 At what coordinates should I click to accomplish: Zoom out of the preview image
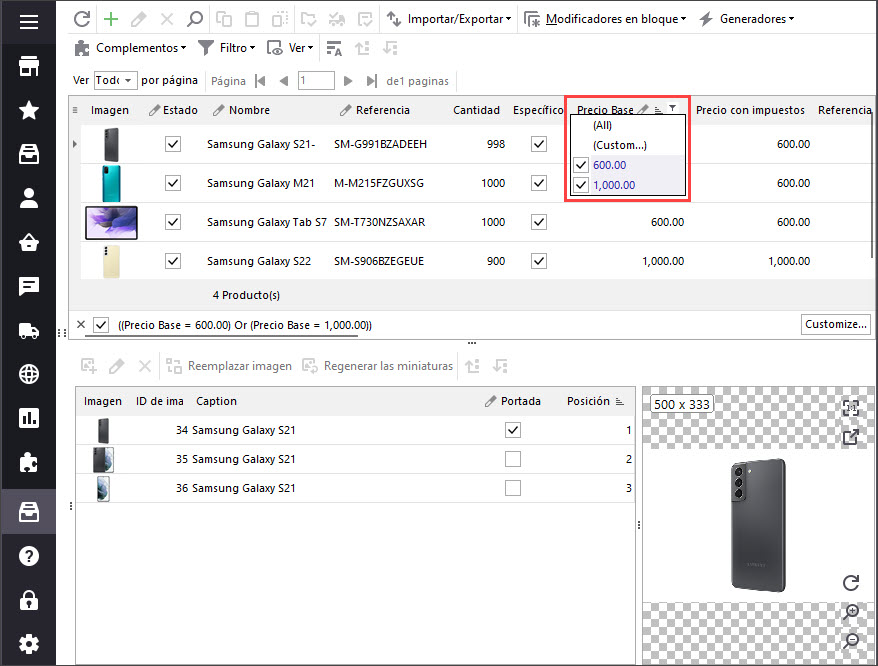point(851,640)
